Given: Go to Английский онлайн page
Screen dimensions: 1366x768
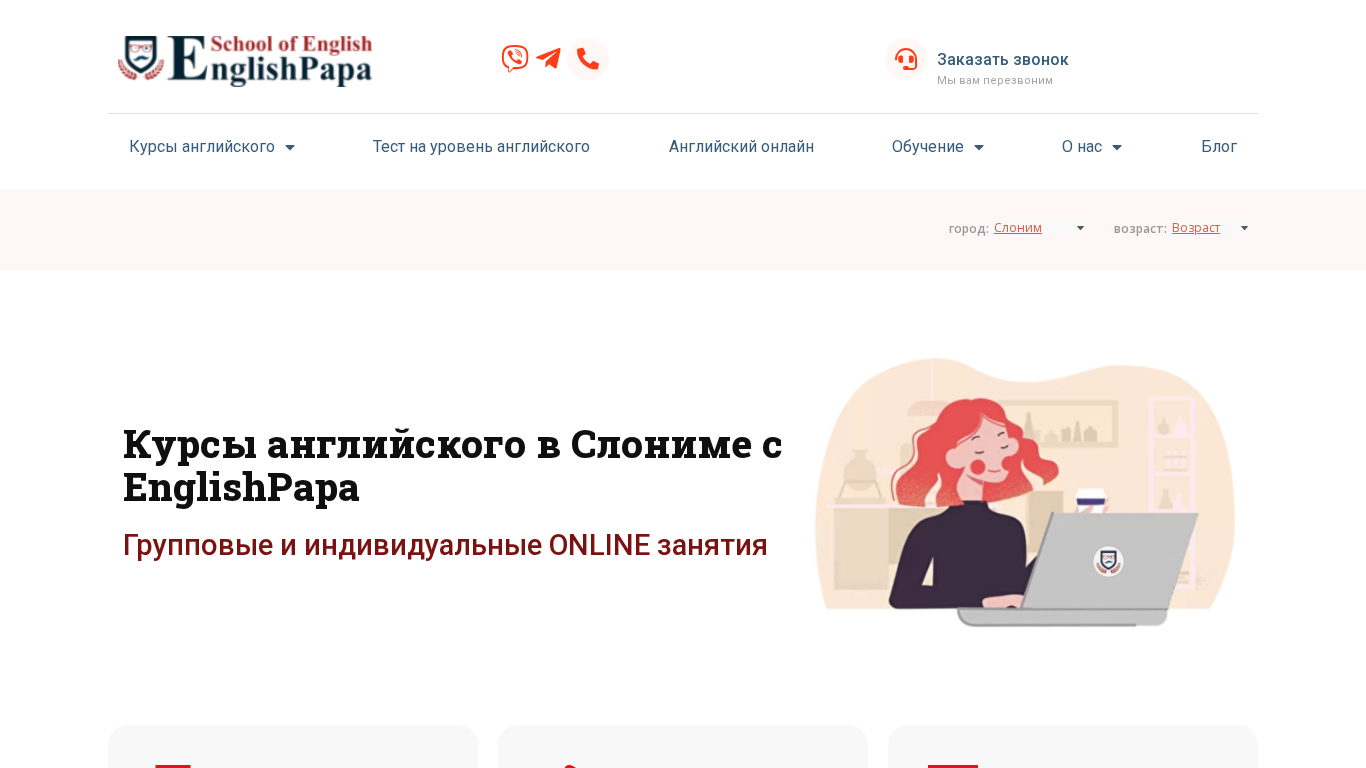Looking at the screenshot, I should [x=741, y=147].
